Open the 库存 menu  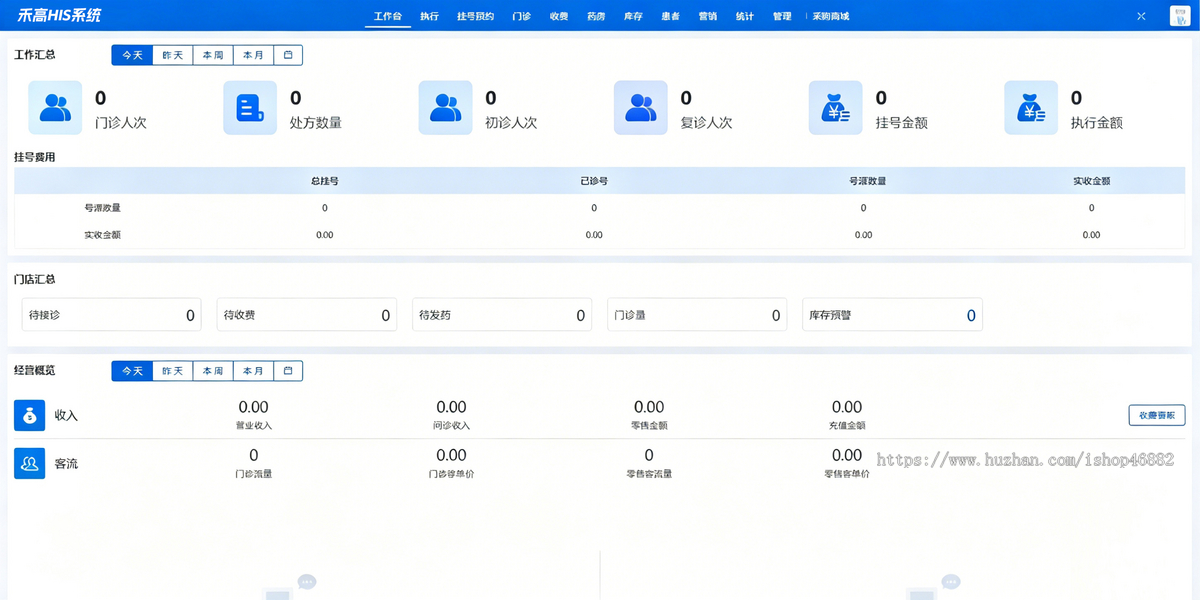coord(633,16)
